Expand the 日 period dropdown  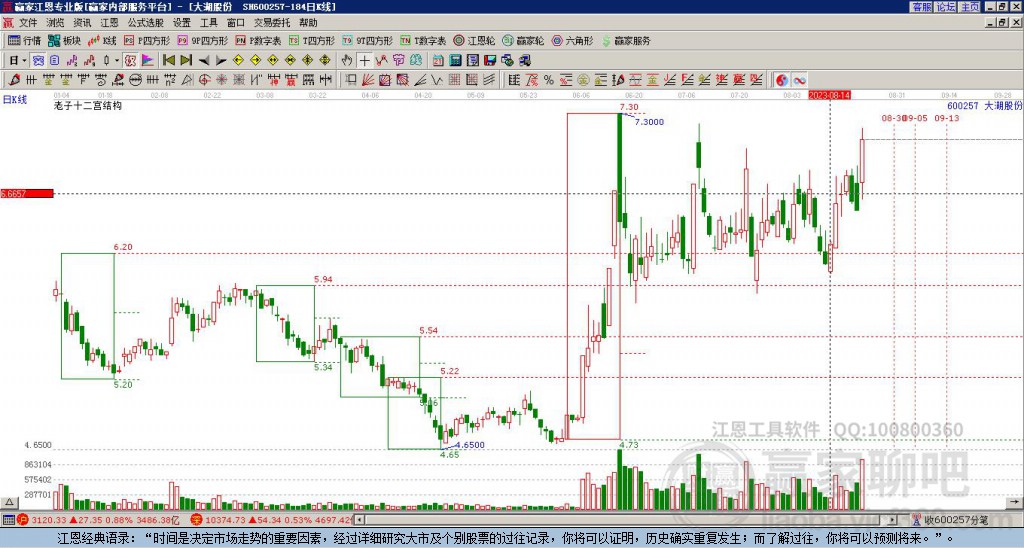pos(24,61)
